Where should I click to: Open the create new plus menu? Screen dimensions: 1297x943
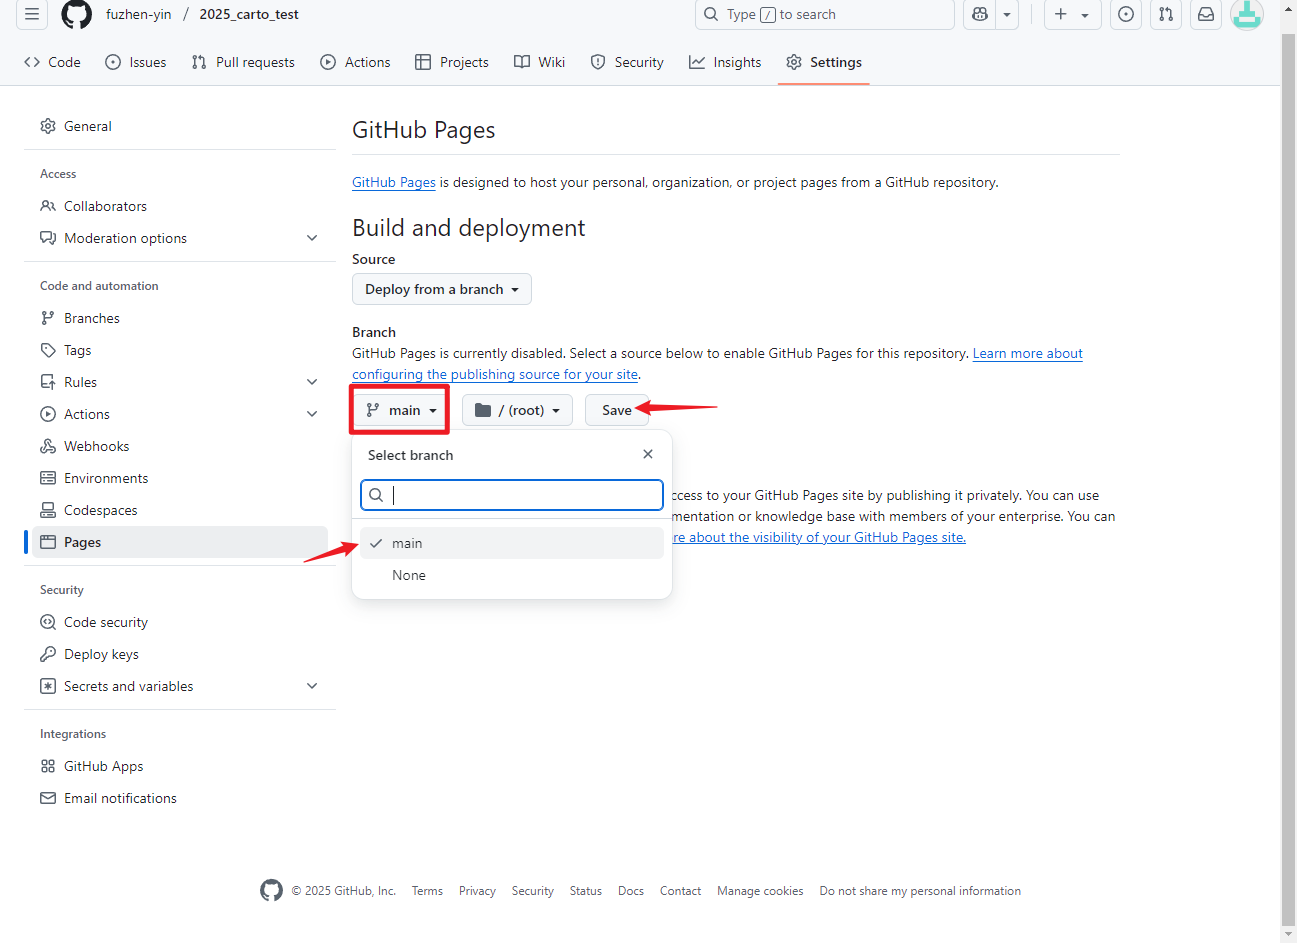tap(1072, 14)
